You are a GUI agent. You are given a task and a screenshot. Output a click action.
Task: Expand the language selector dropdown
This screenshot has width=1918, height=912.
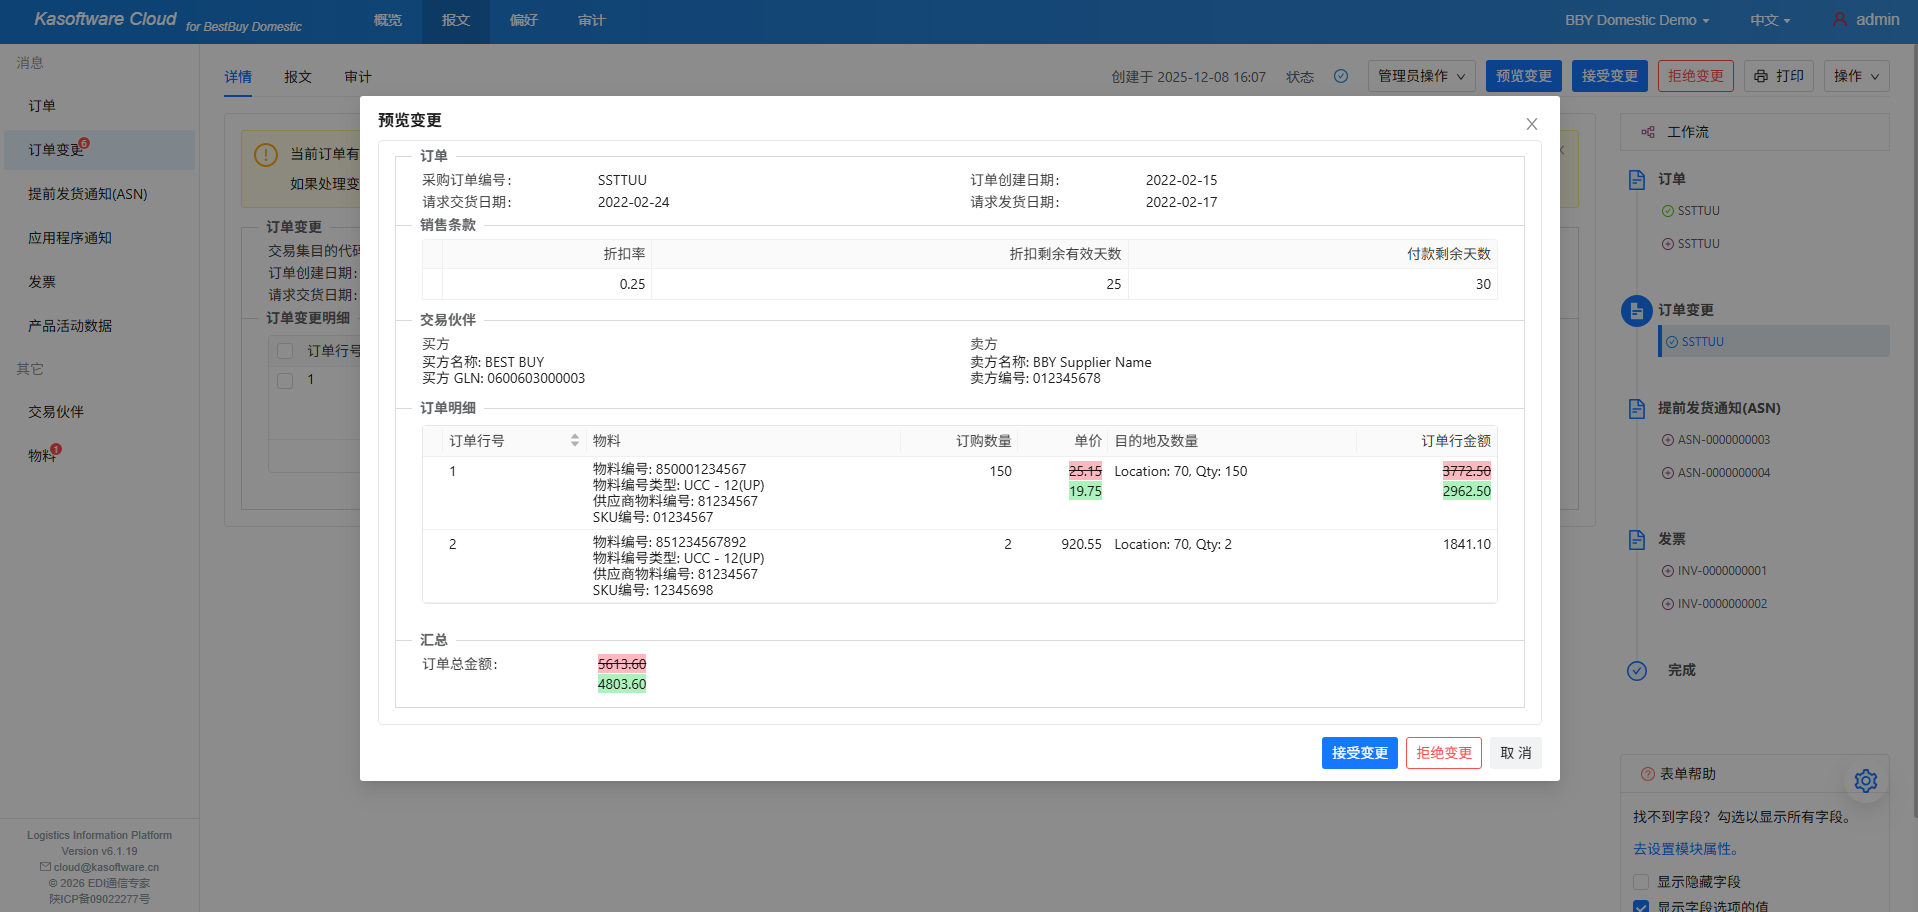tap(1769, 20)
